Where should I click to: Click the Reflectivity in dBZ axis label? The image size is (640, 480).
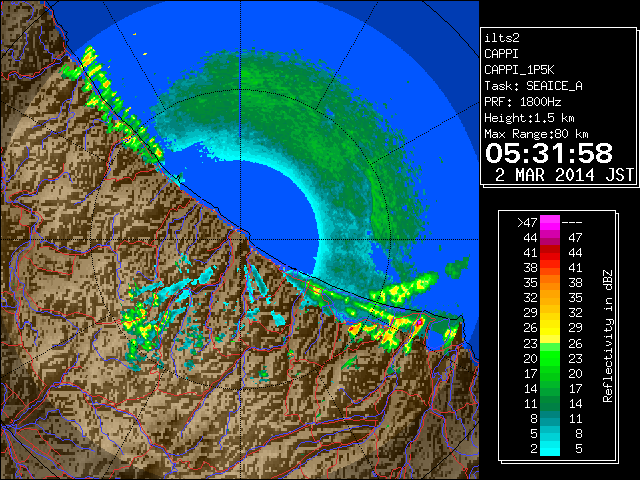[x=608, y=336]
